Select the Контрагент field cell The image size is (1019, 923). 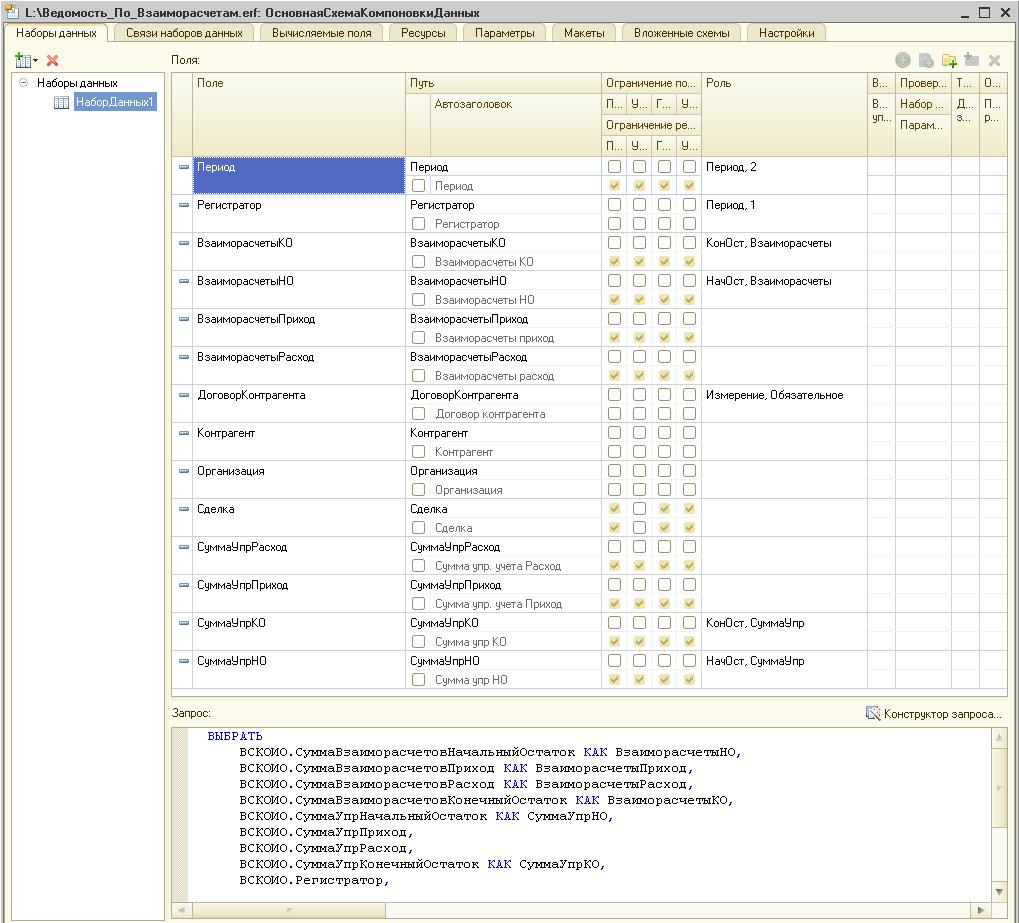(299, 442)
